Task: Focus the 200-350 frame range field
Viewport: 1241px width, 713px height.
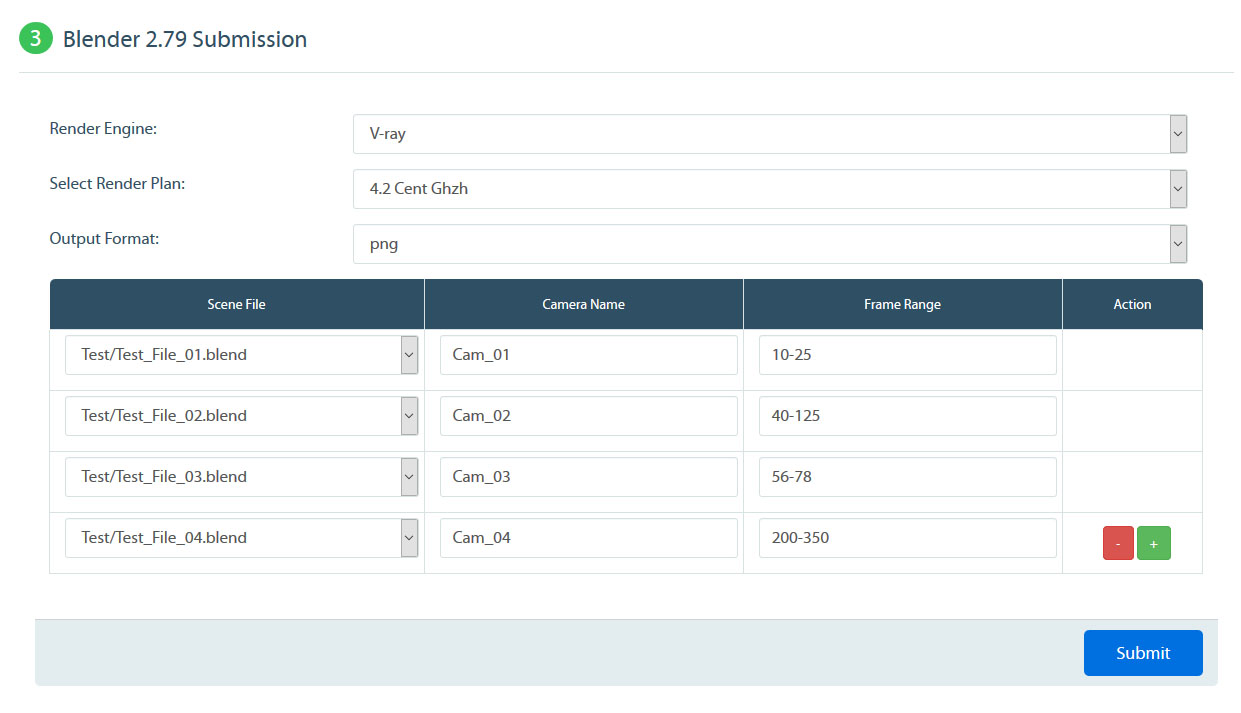Action: tap(907, 538)
